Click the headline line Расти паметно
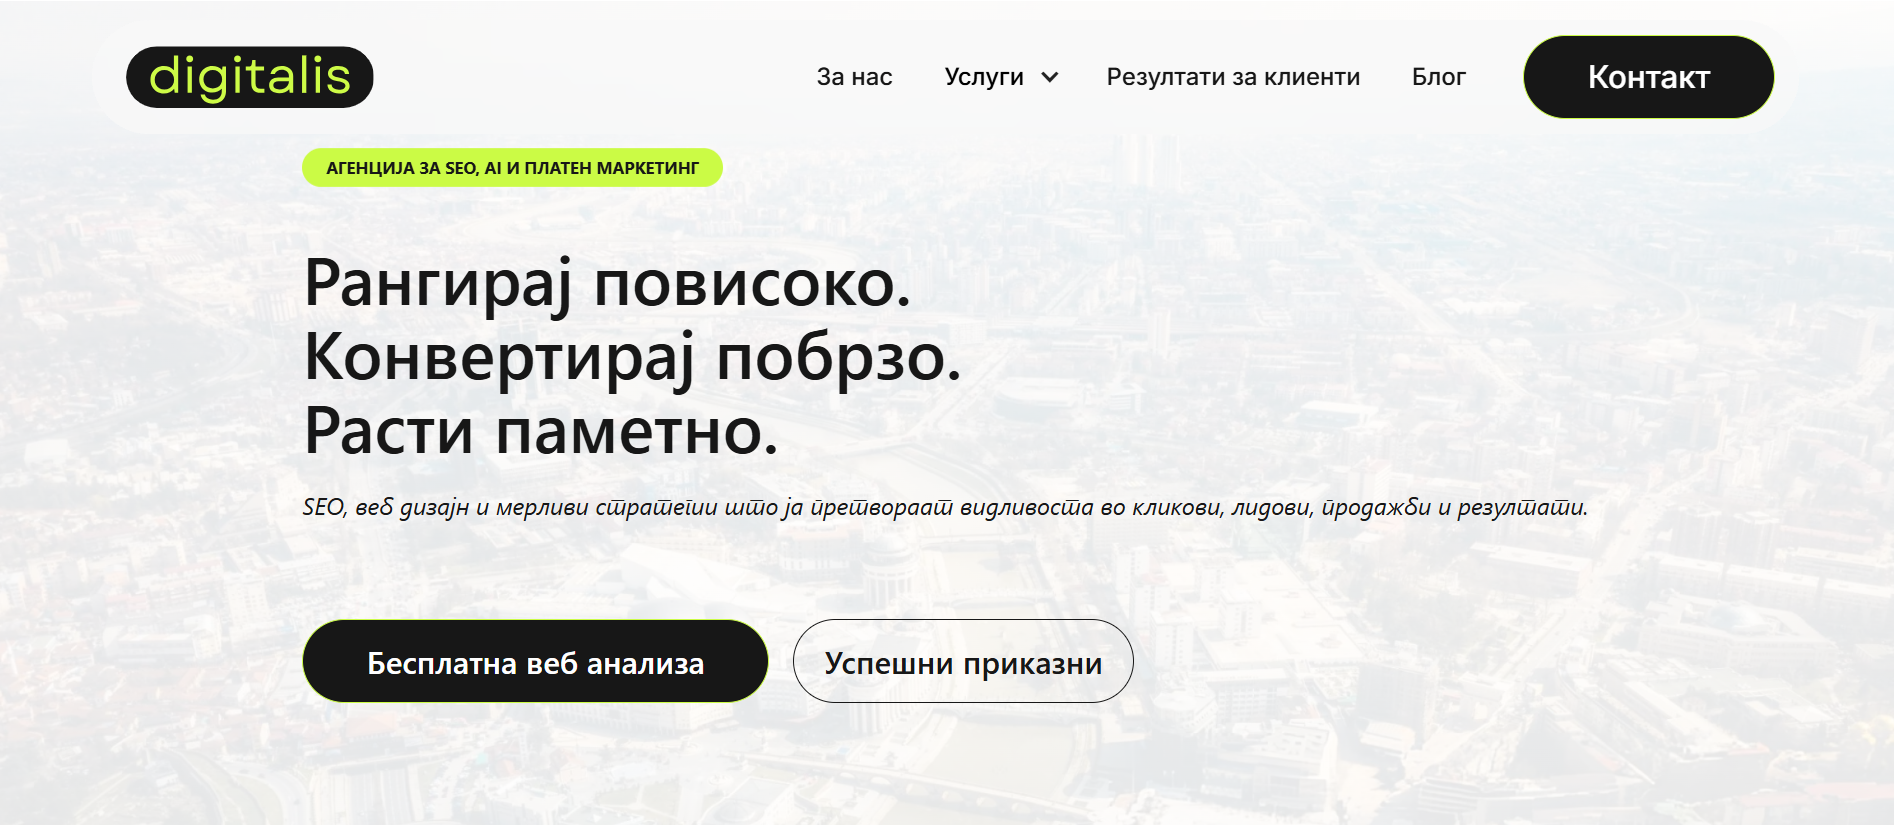The image size is (1894, 825). click(540, 432)
